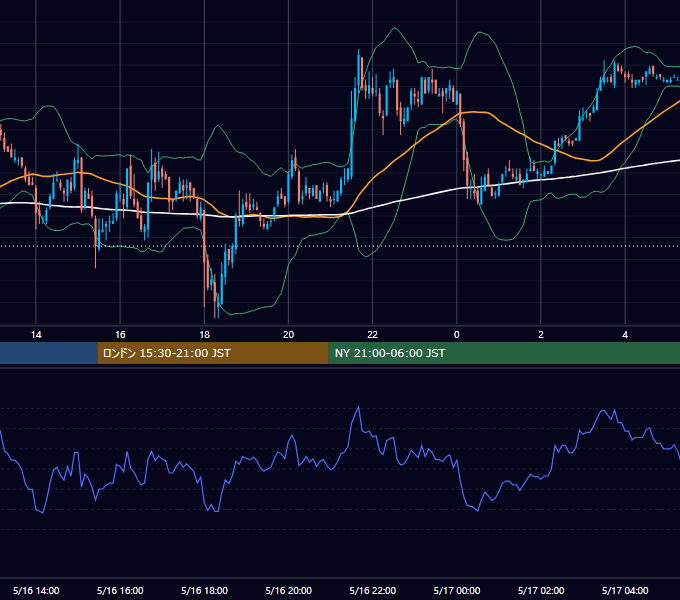Click the '5/16 16:00' date label
Viewport: 680px width, 600px height.
[x=120, y=590]
